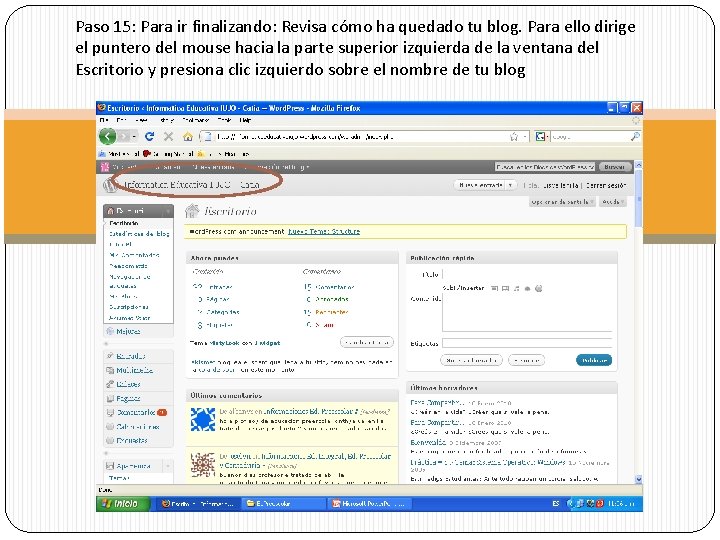Image resolution: width=720 pixels, height=540 pixels.
Task: Open the search engine selector dropdown
Action: (542, 136)
